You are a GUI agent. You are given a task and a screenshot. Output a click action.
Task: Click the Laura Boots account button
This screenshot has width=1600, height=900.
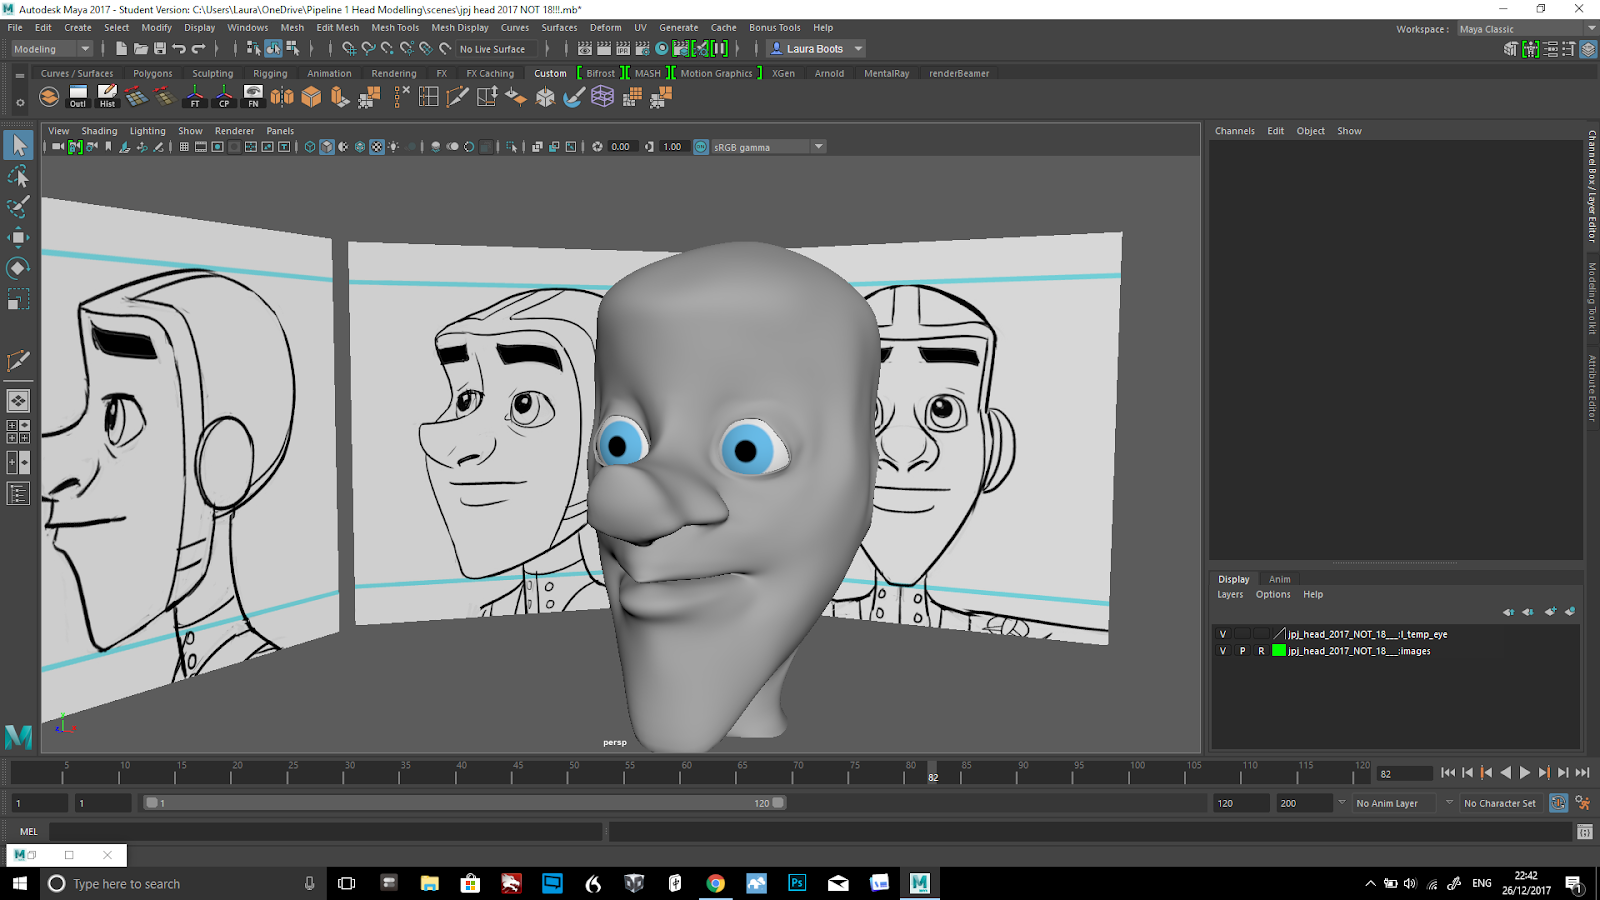click(x=815, y=49)
